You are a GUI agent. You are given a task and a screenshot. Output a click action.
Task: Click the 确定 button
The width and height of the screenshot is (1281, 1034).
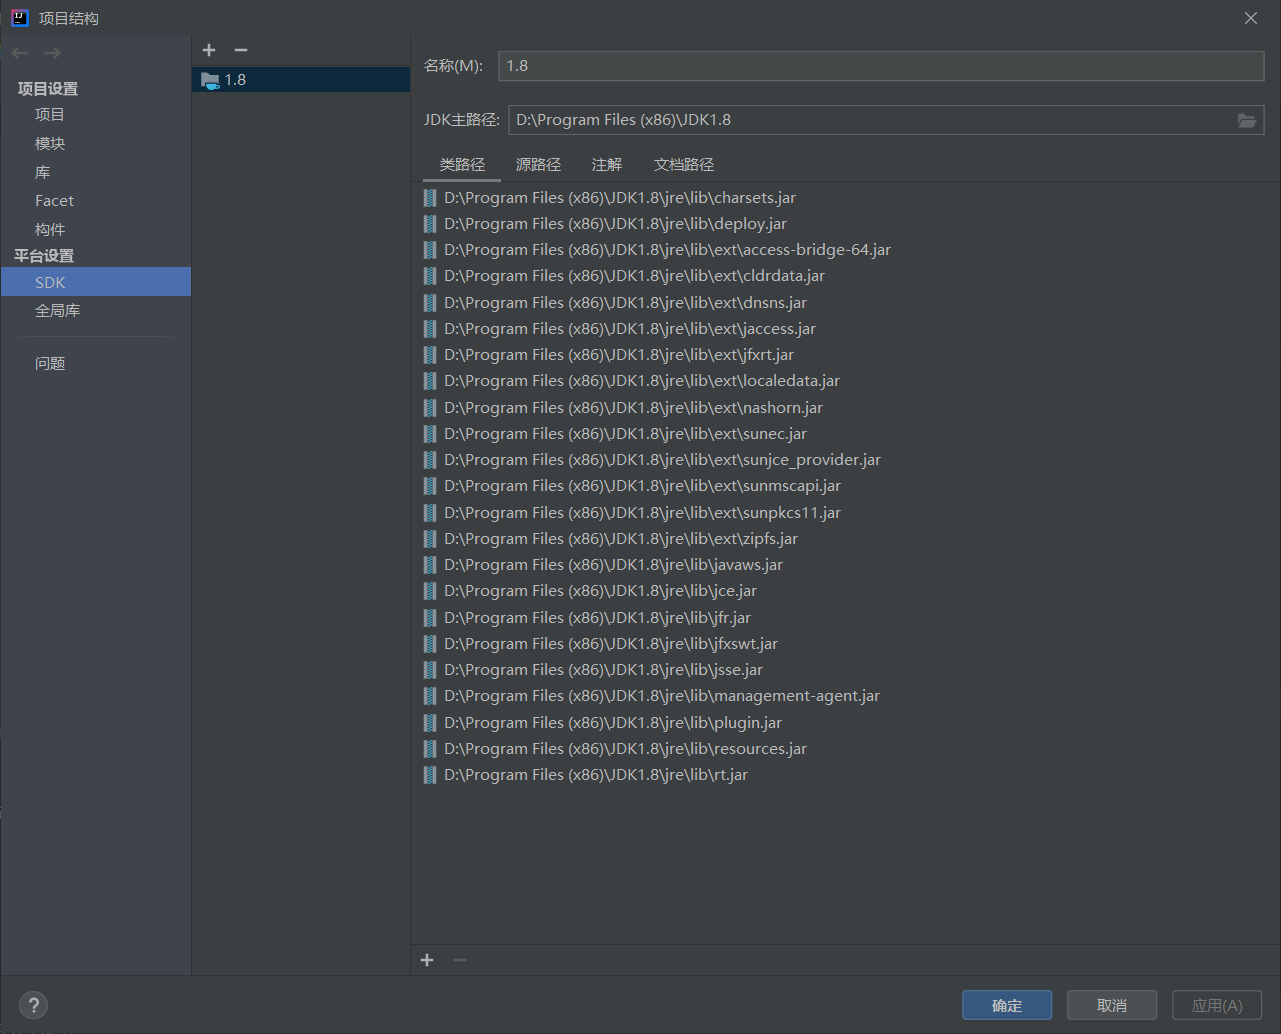point(1006,1005)
